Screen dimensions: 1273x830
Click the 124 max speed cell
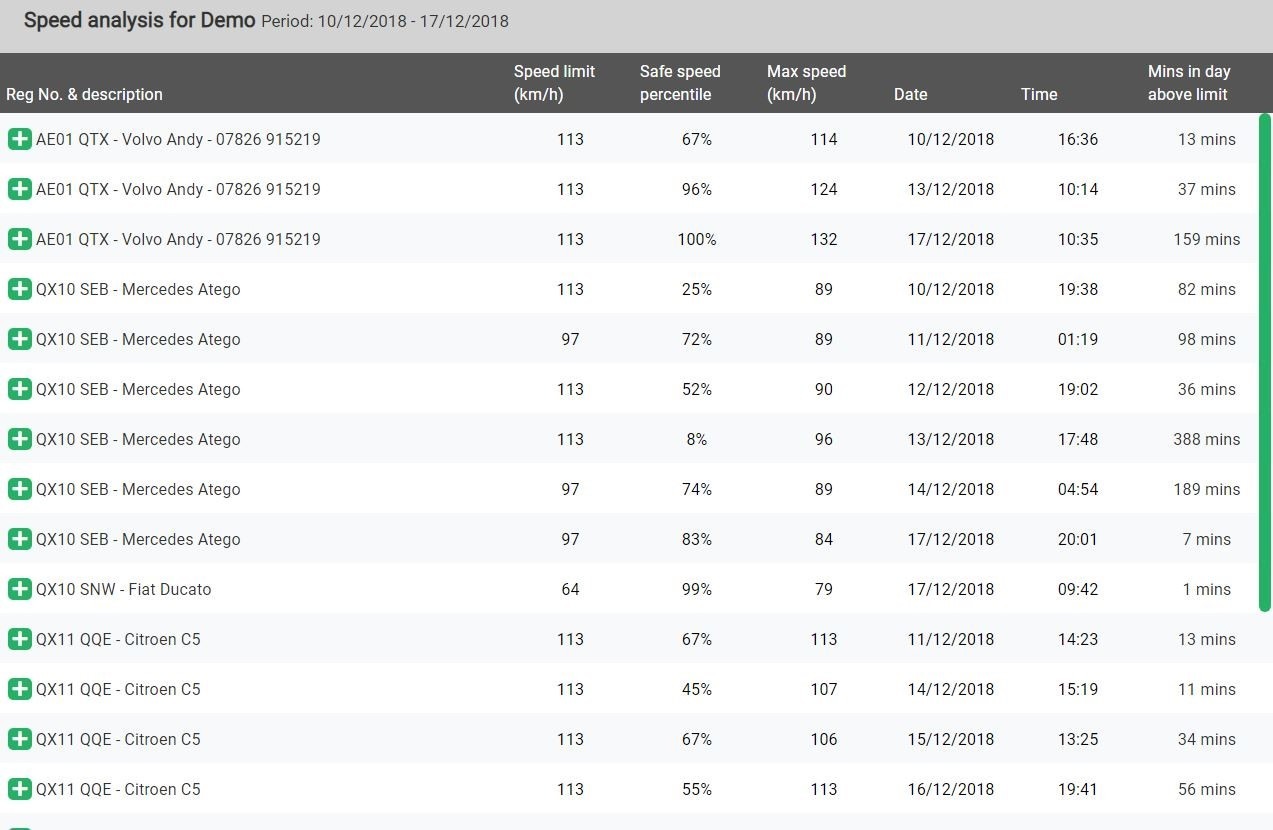coord(824,189)
